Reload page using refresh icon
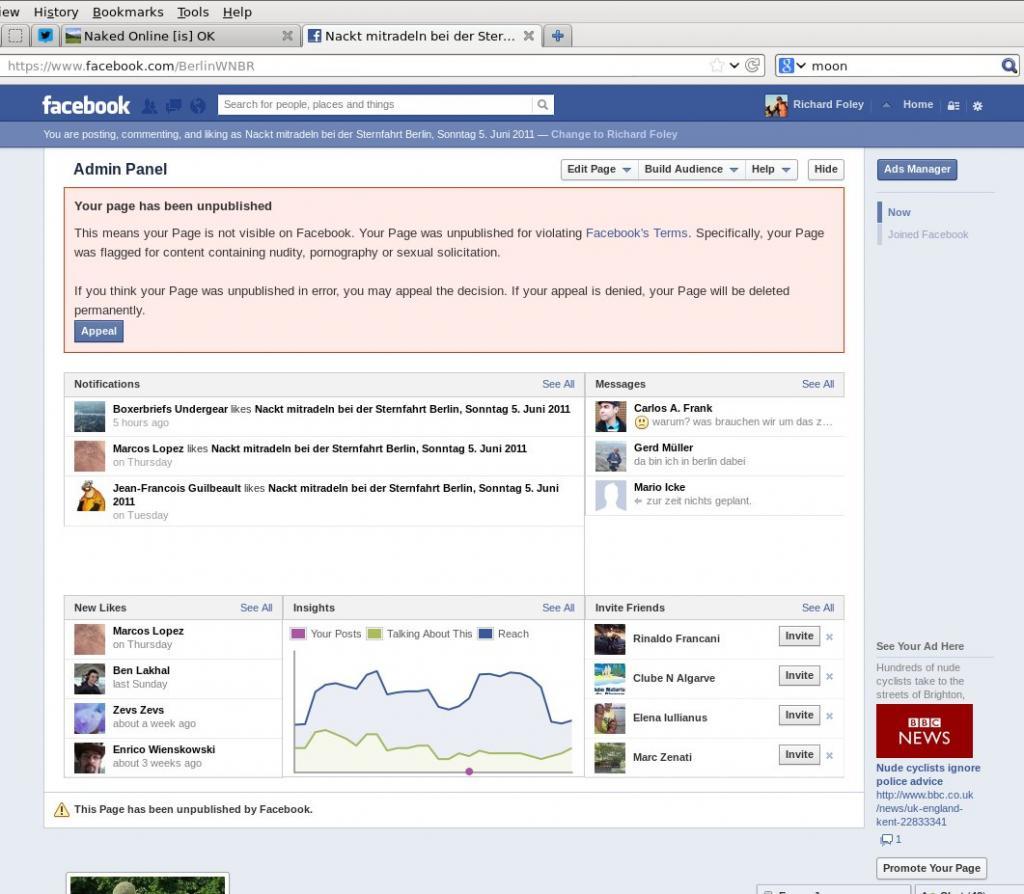The height and width of the screenshot is (894, 1024). (752, 65)
